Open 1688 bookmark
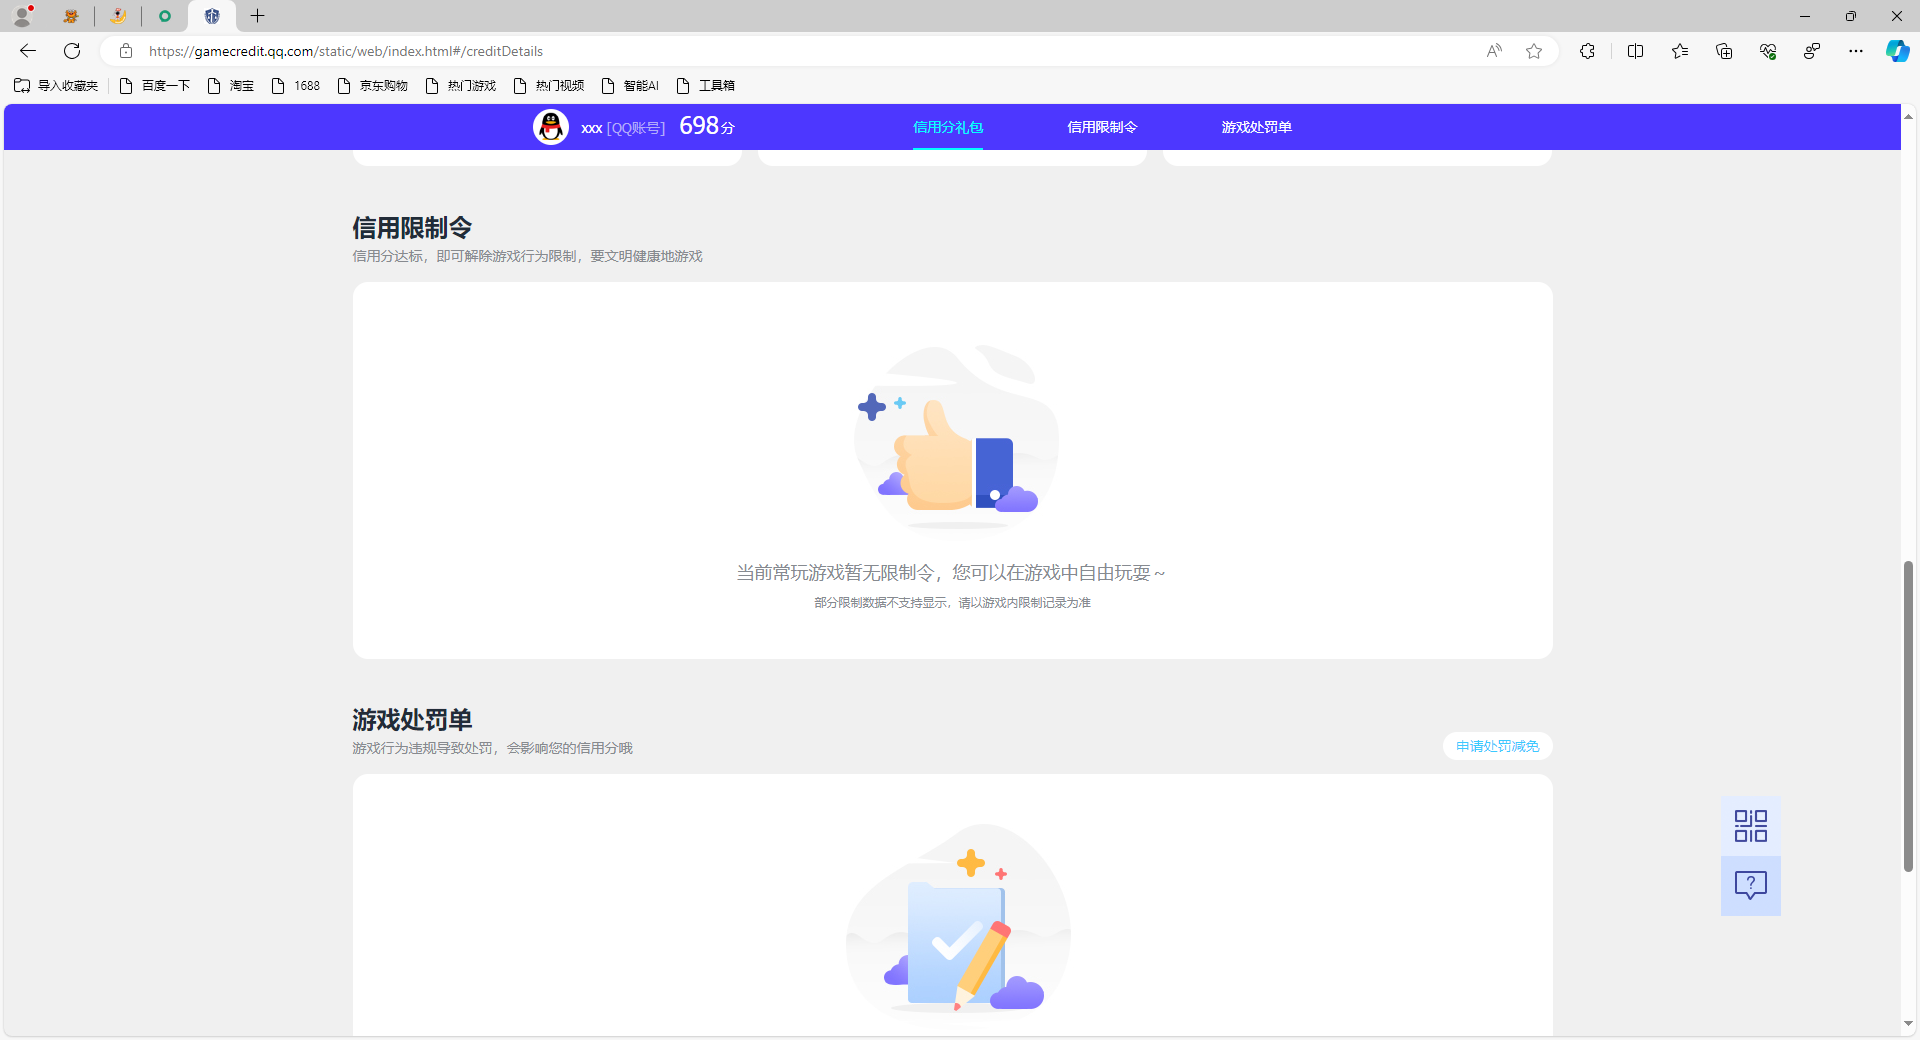The image size is (1920, 1040). 296,86
